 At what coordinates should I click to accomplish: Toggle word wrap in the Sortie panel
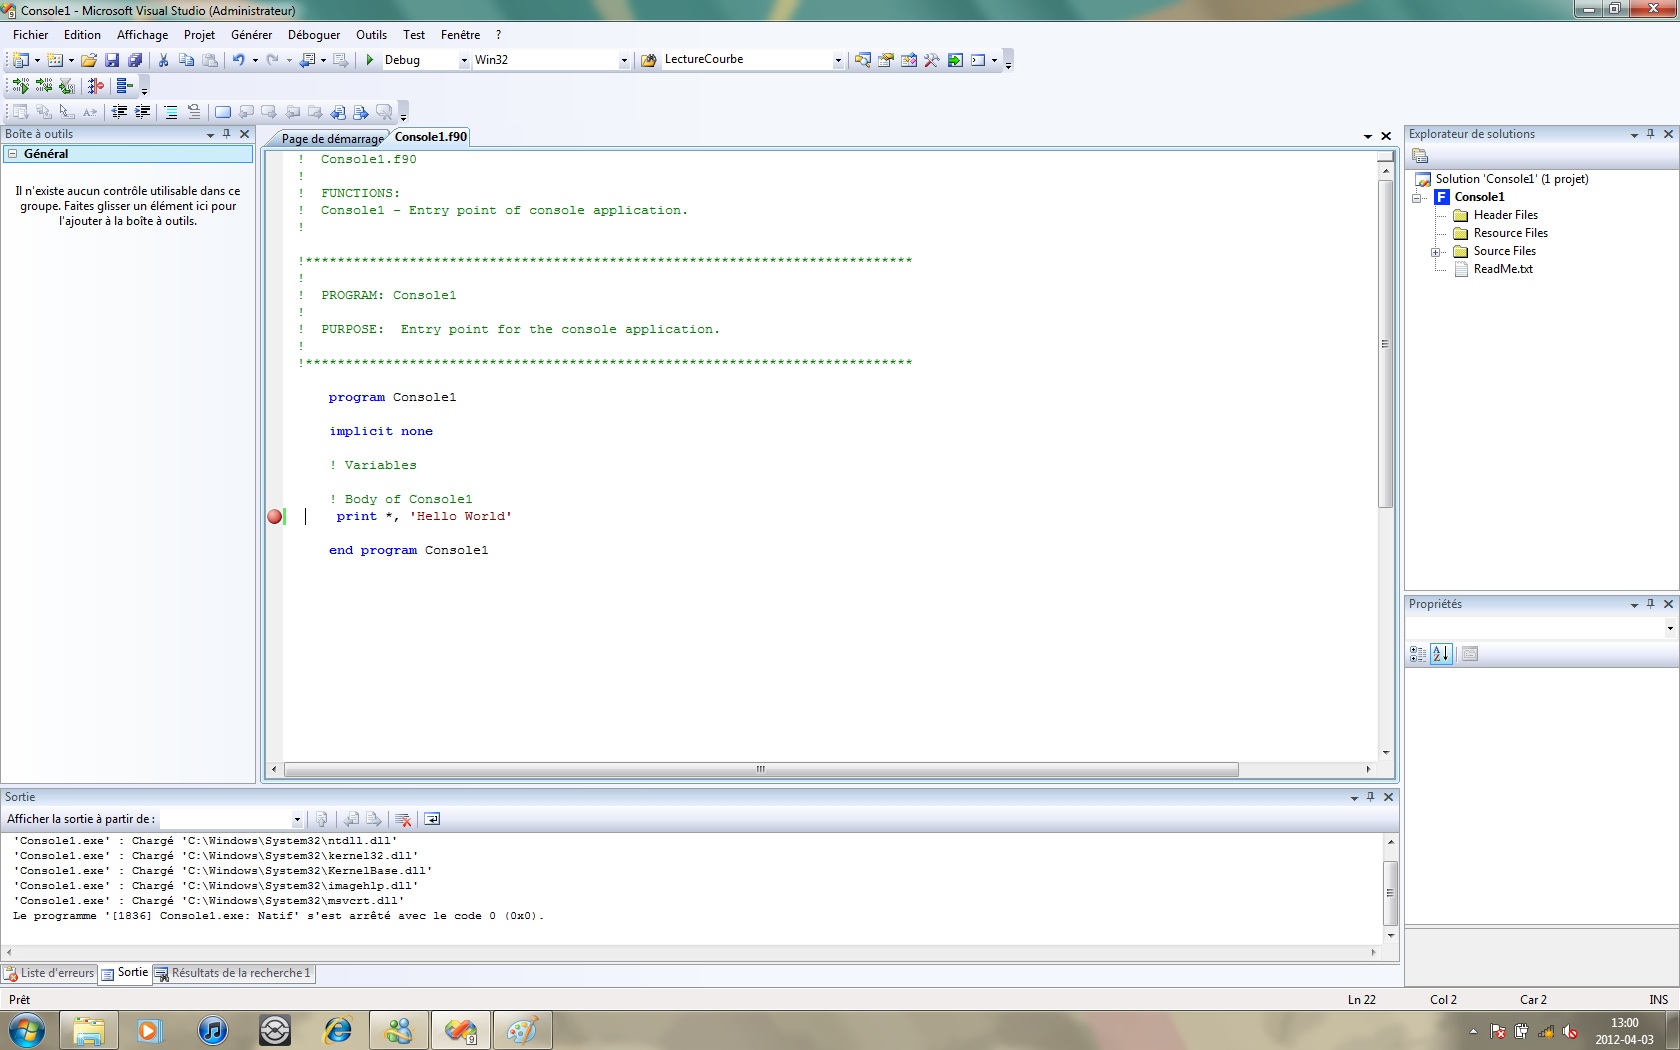tap(432, 819)
